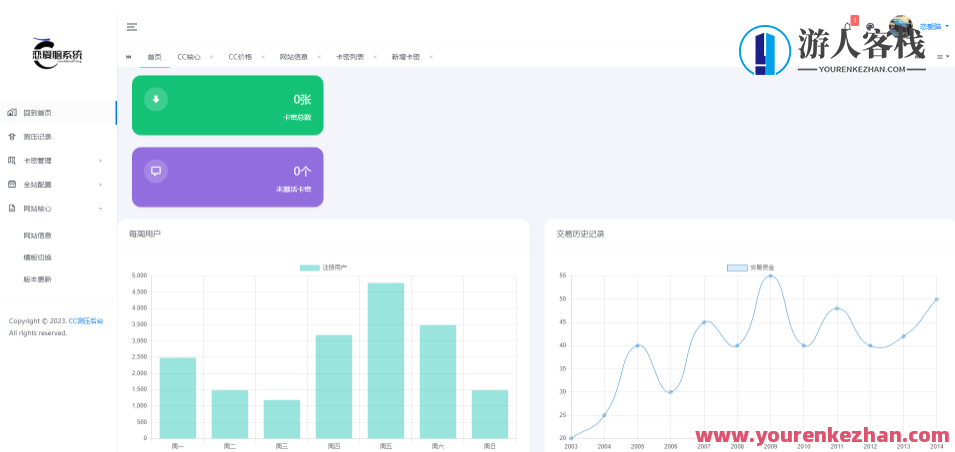Click the icon beside 全站配置
The image size is (955, 452).
[12, 185]
